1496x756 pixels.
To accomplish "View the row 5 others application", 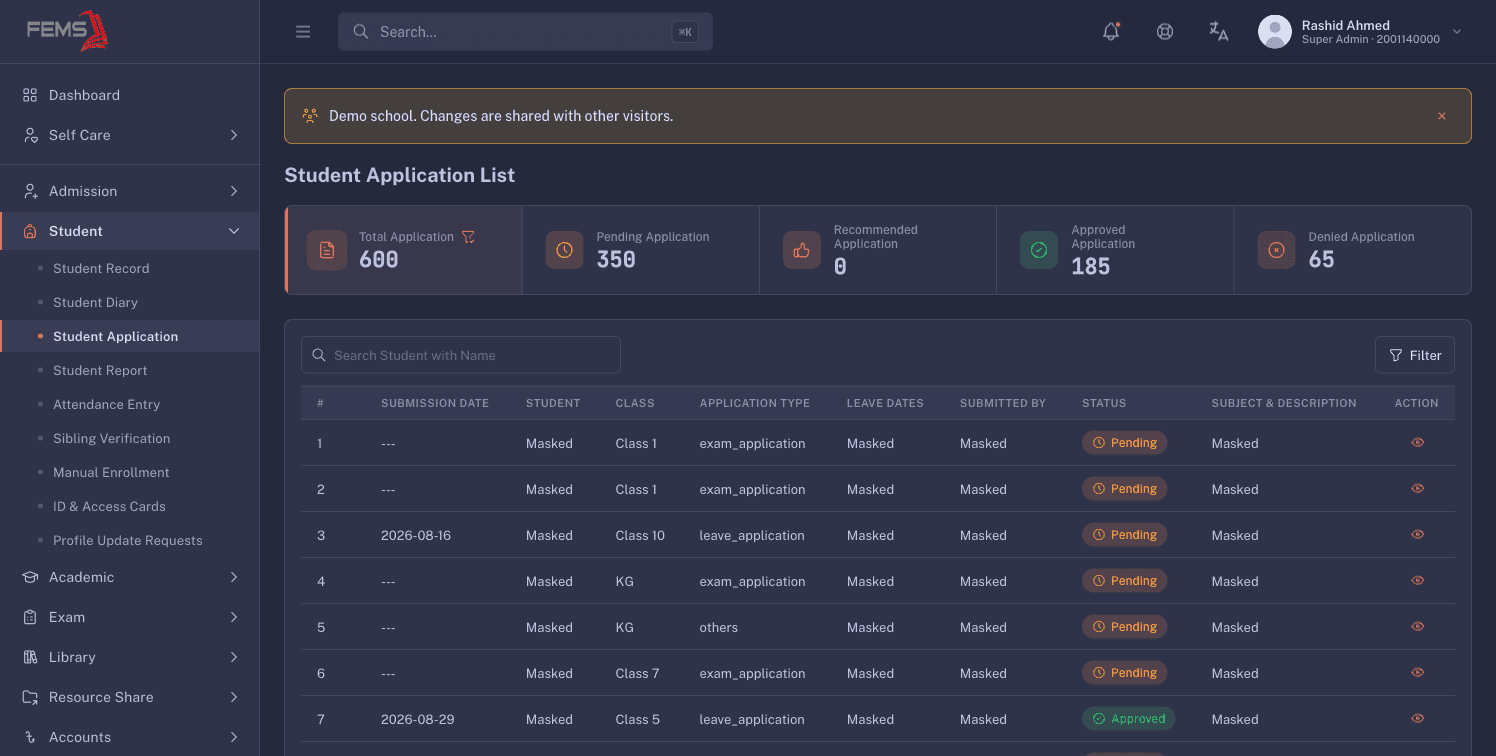I will pyautogui.click(x=1417, y=626).
